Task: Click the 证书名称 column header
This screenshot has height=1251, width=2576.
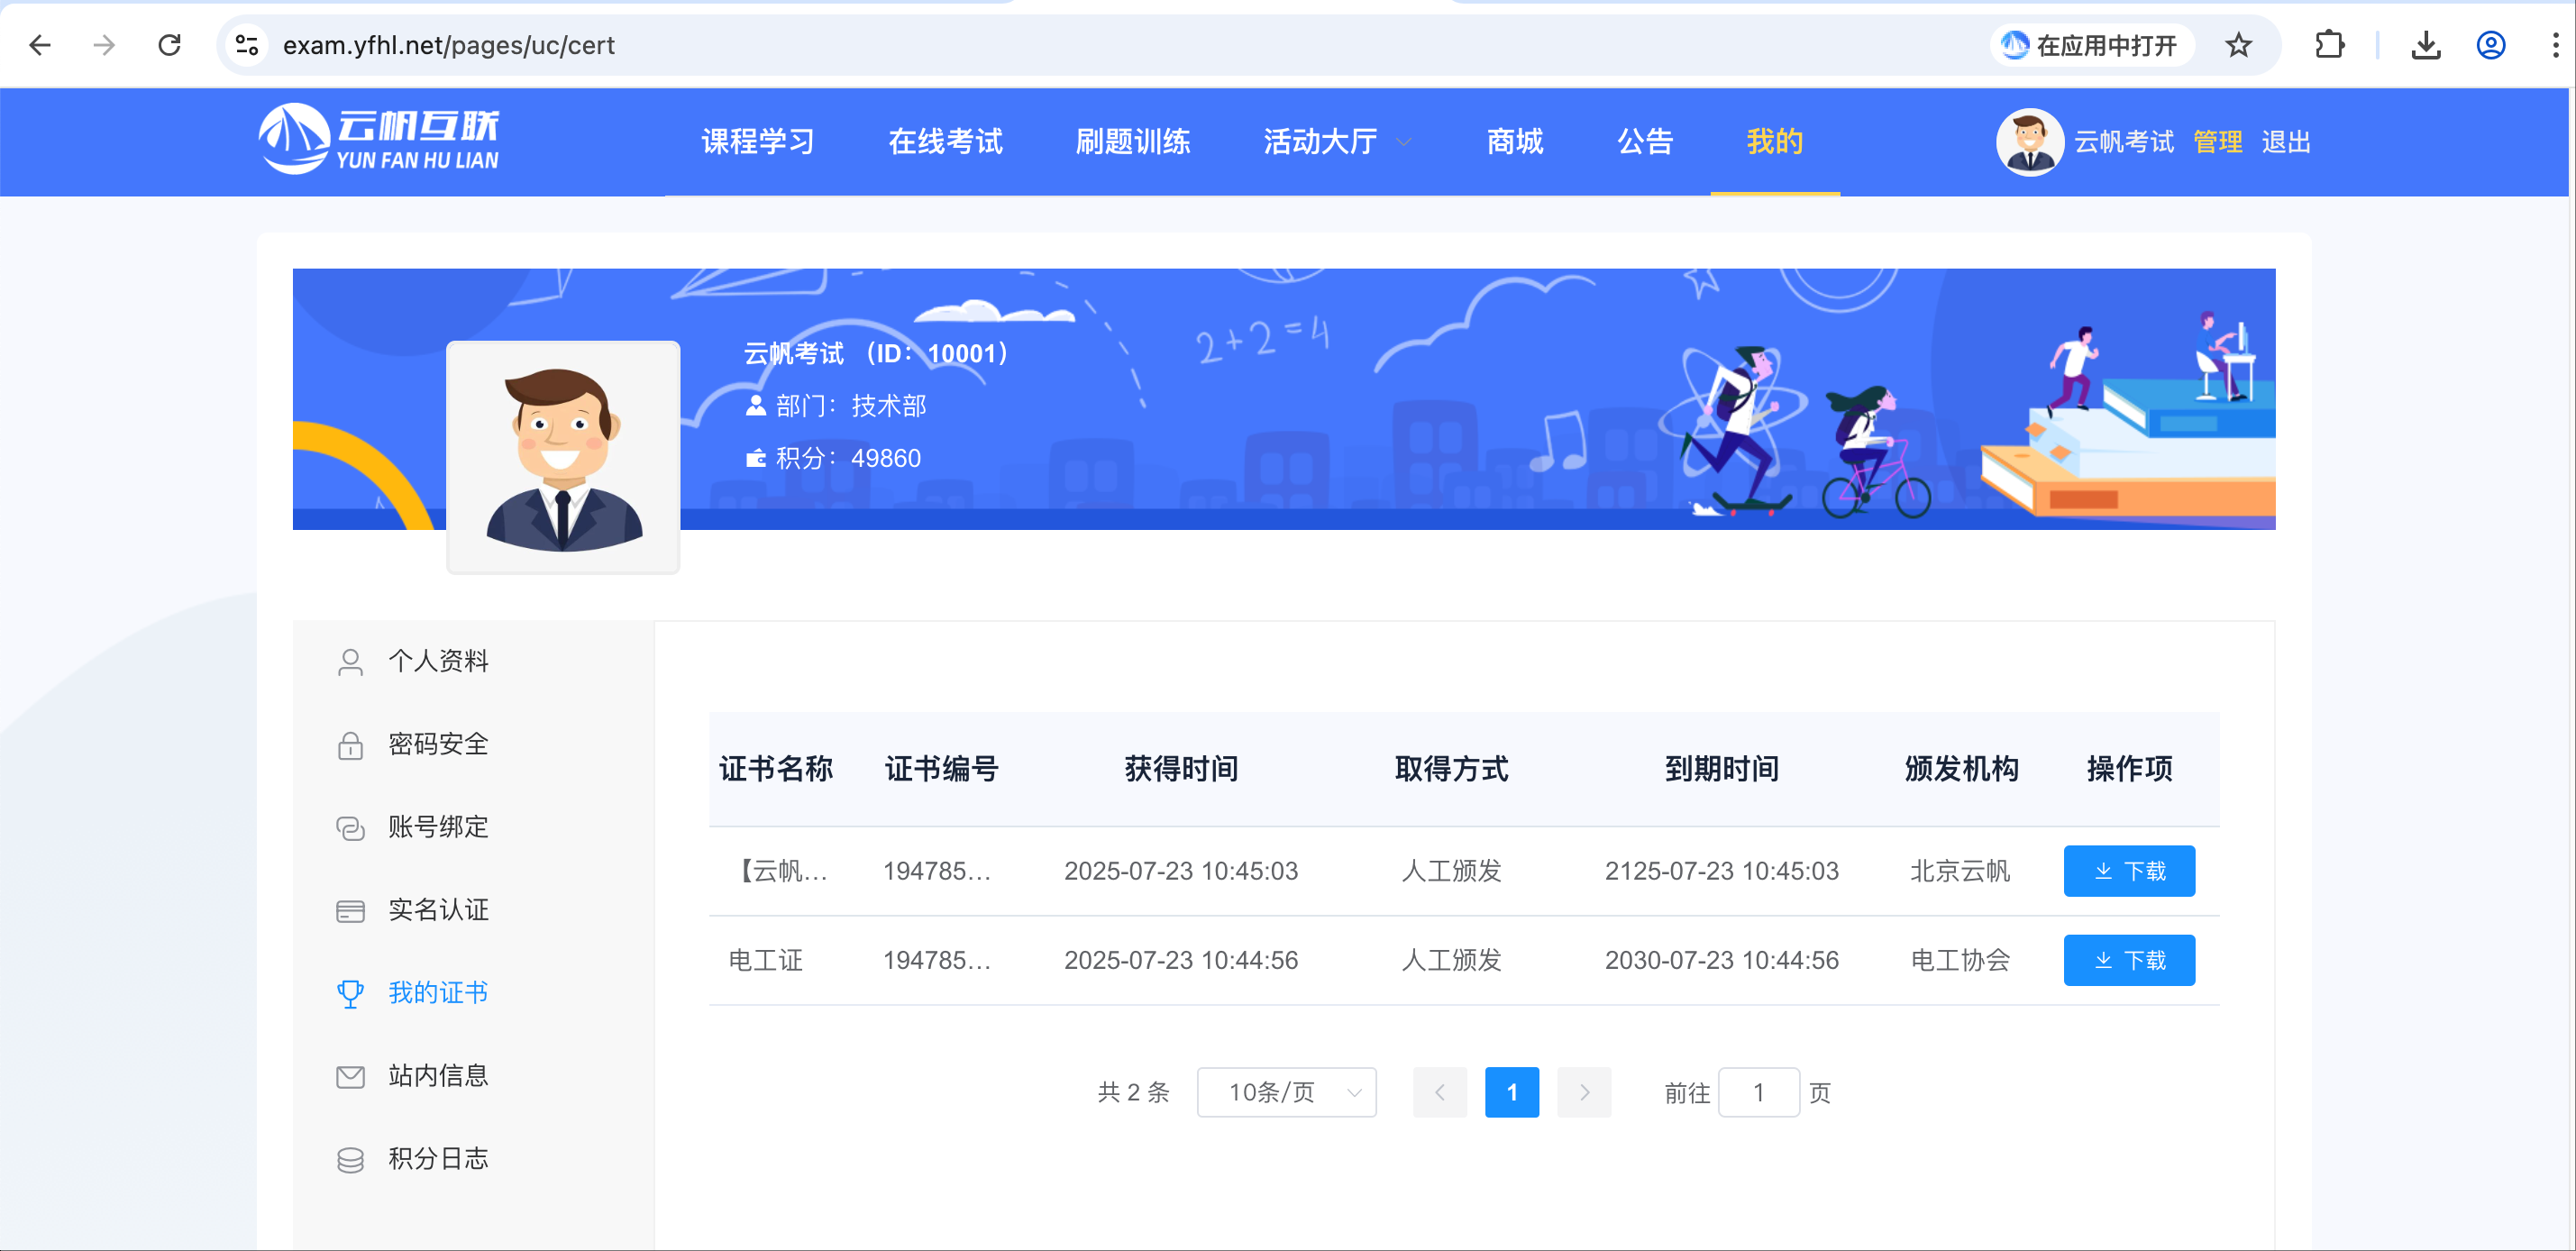Action: (776, 769)
